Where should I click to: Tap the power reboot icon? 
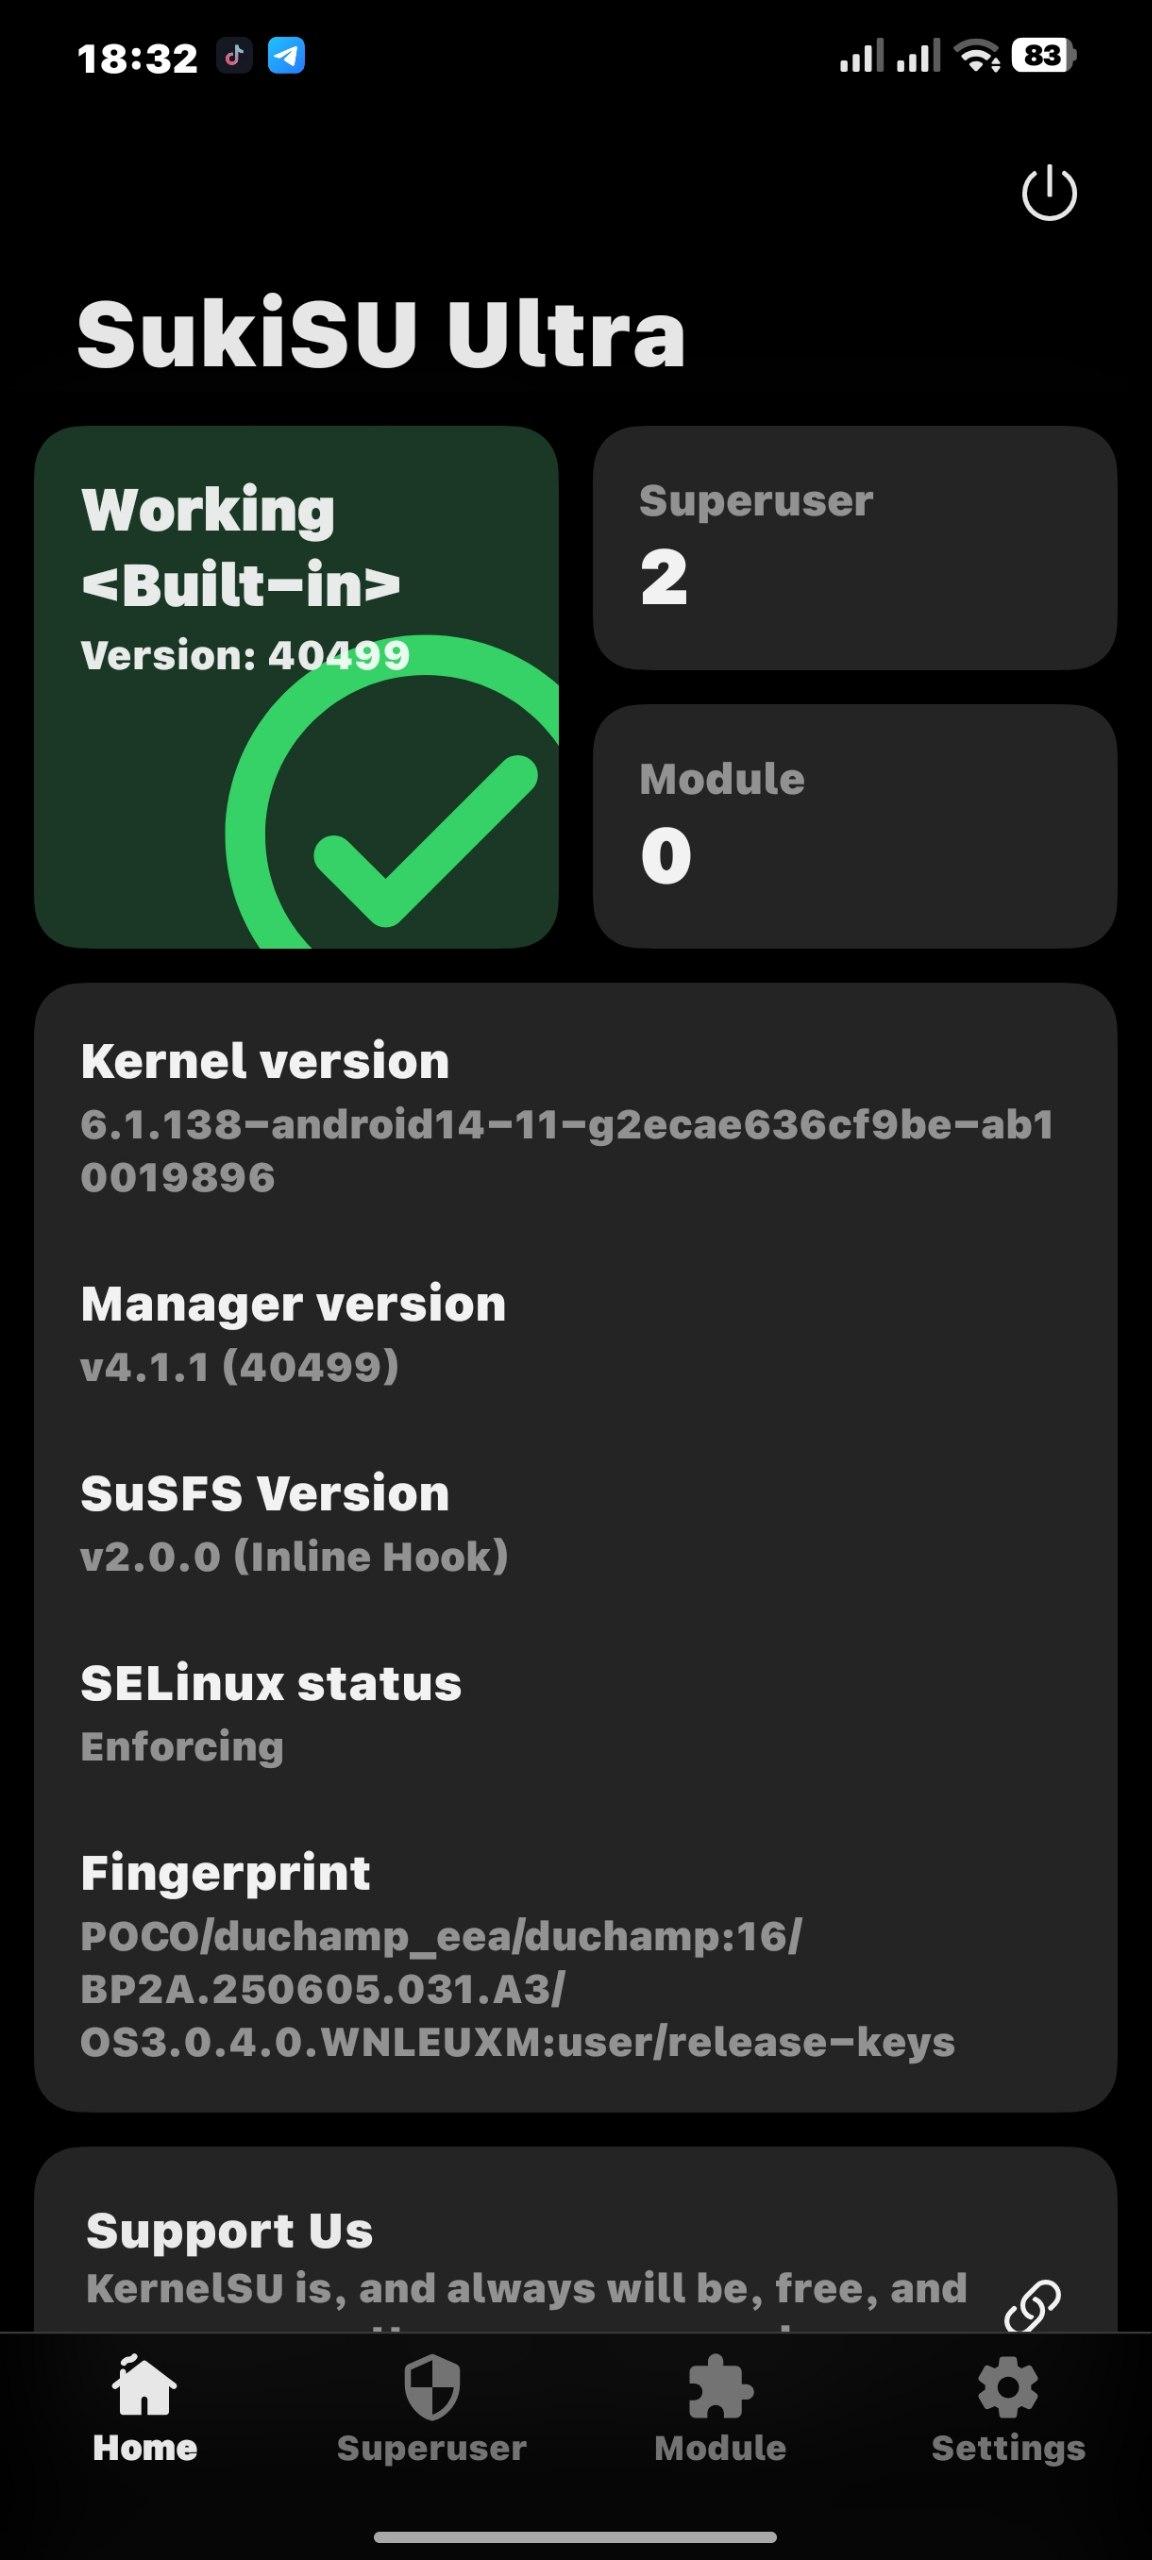click(x=1049, y=192)
